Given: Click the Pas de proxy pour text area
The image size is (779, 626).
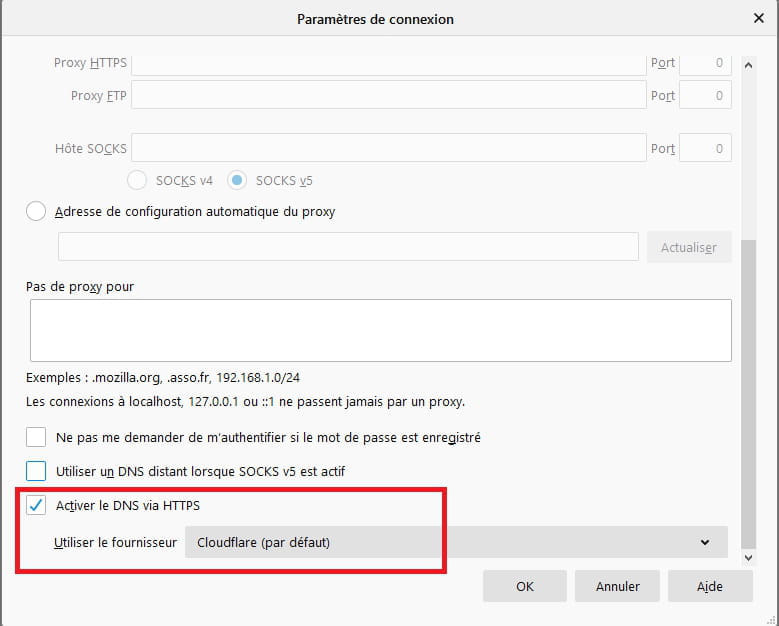Looking at the screenshot, I should tap(381, 330).
